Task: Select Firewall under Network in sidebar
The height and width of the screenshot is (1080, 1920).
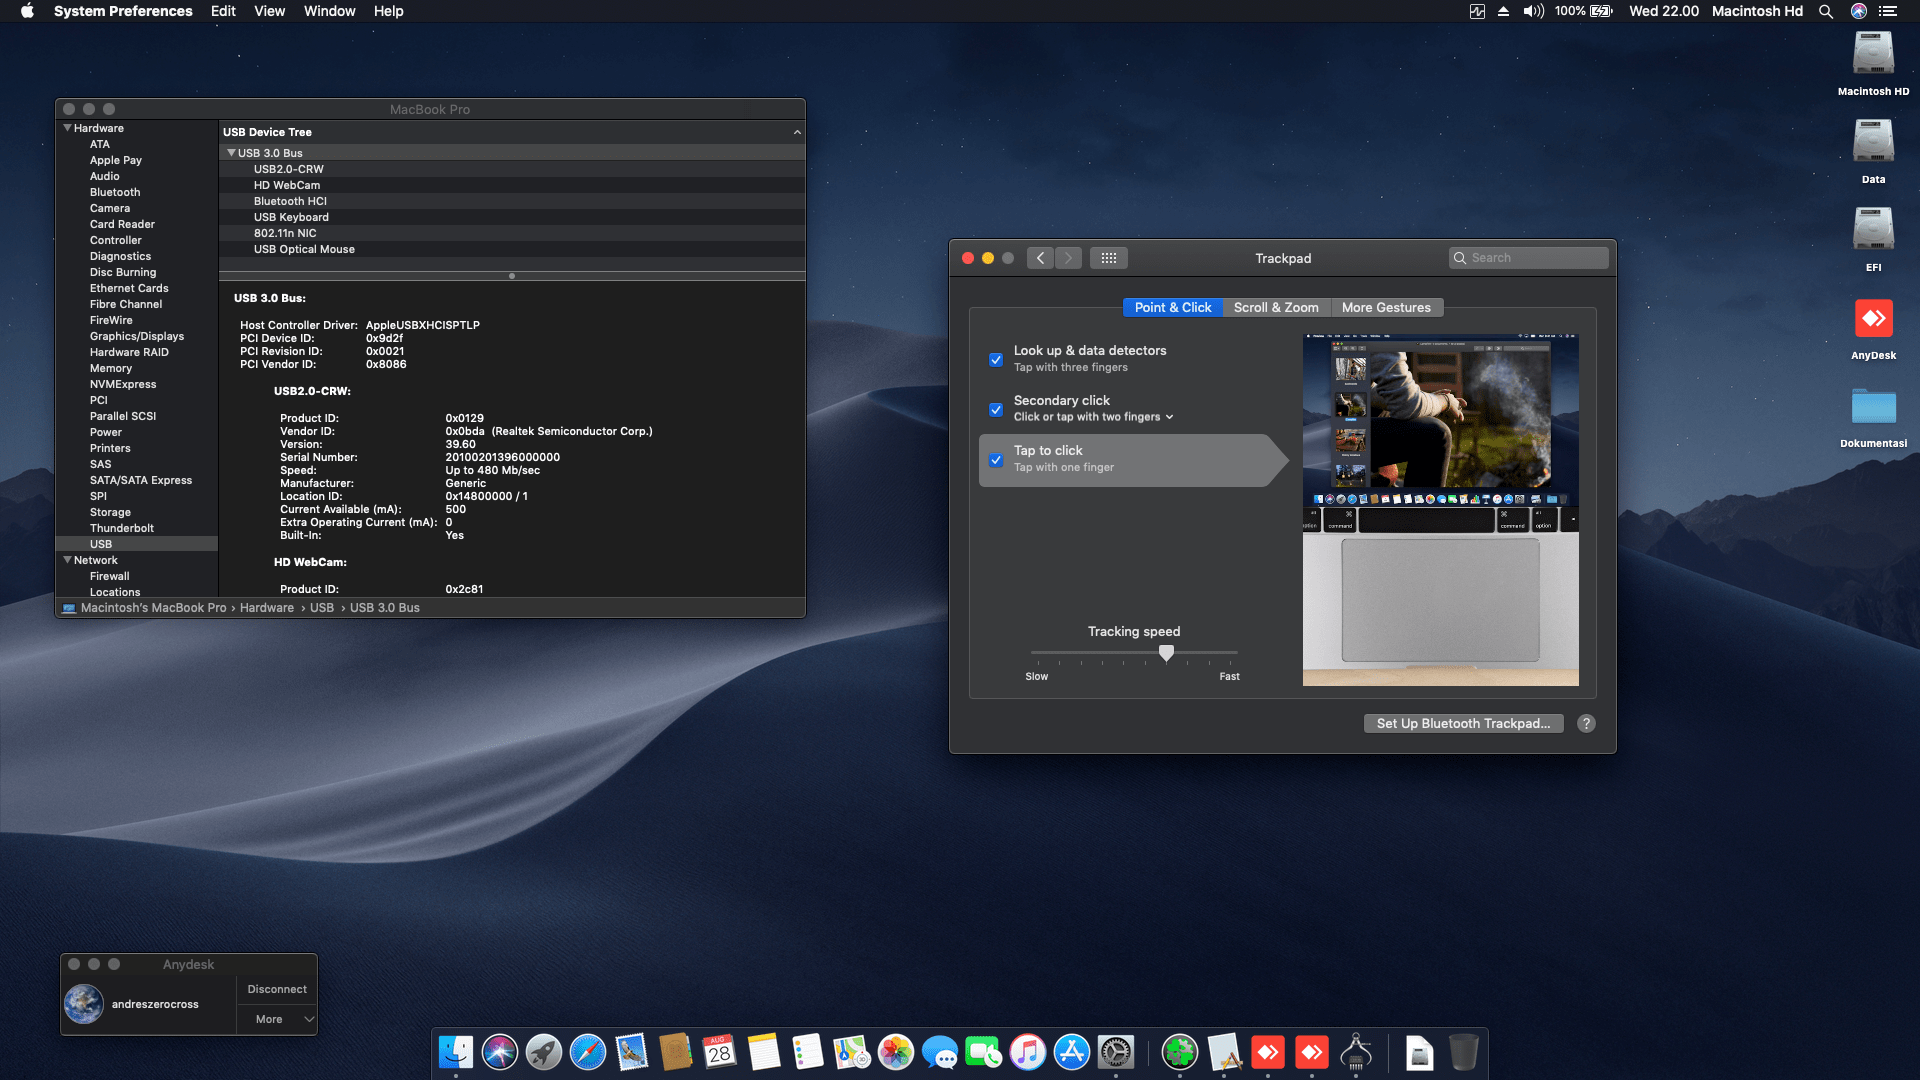Action: [x=110, y=576]
